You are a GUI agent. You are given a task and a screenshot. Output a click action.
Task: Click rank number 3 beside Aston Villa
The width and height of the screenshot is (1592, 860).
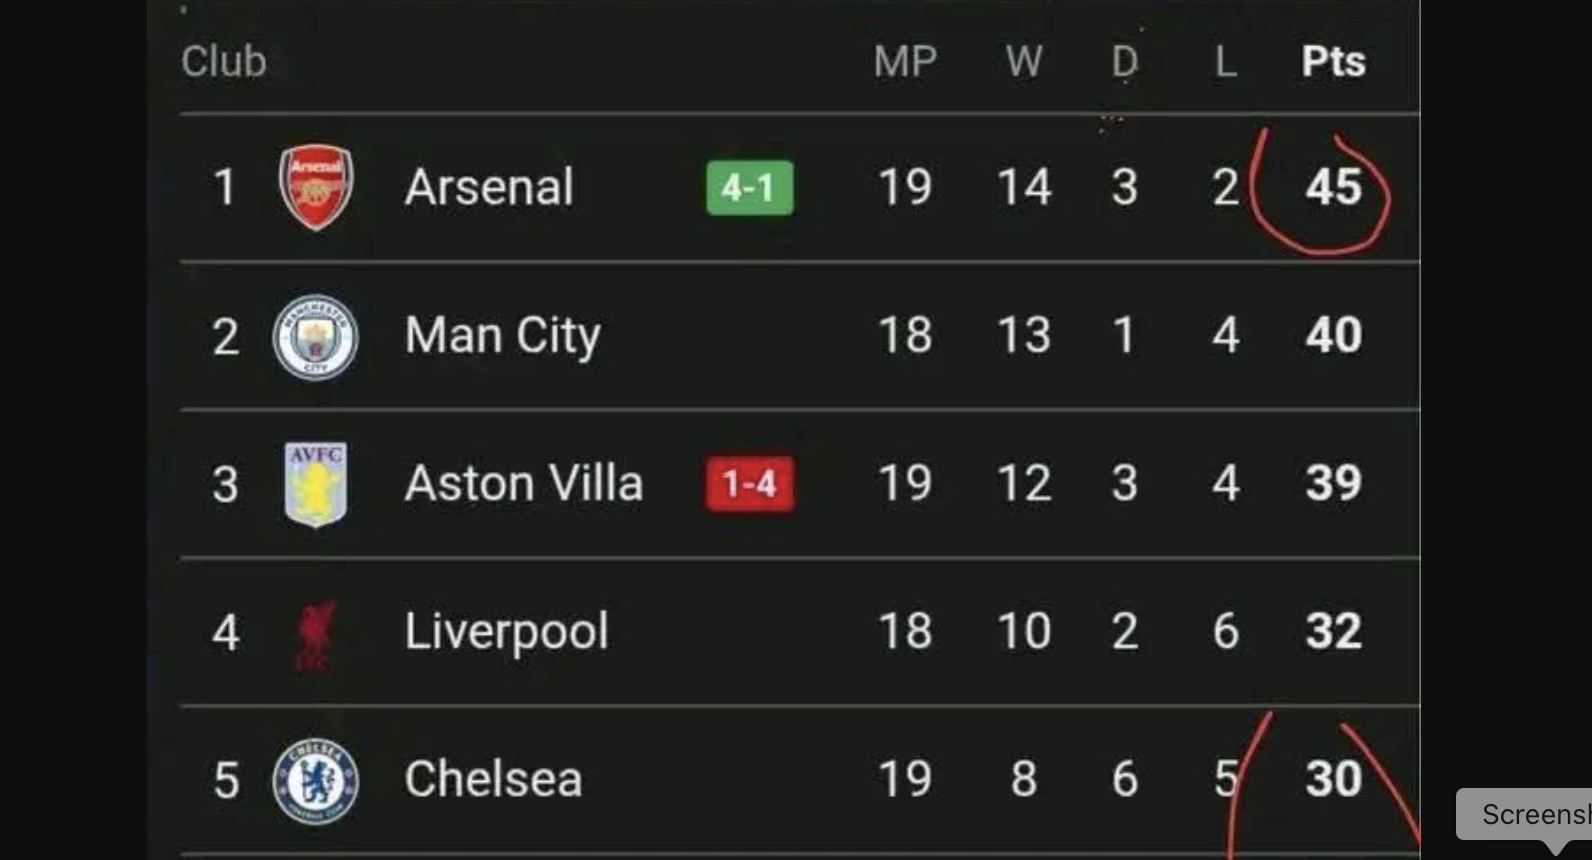coord(224,483)
